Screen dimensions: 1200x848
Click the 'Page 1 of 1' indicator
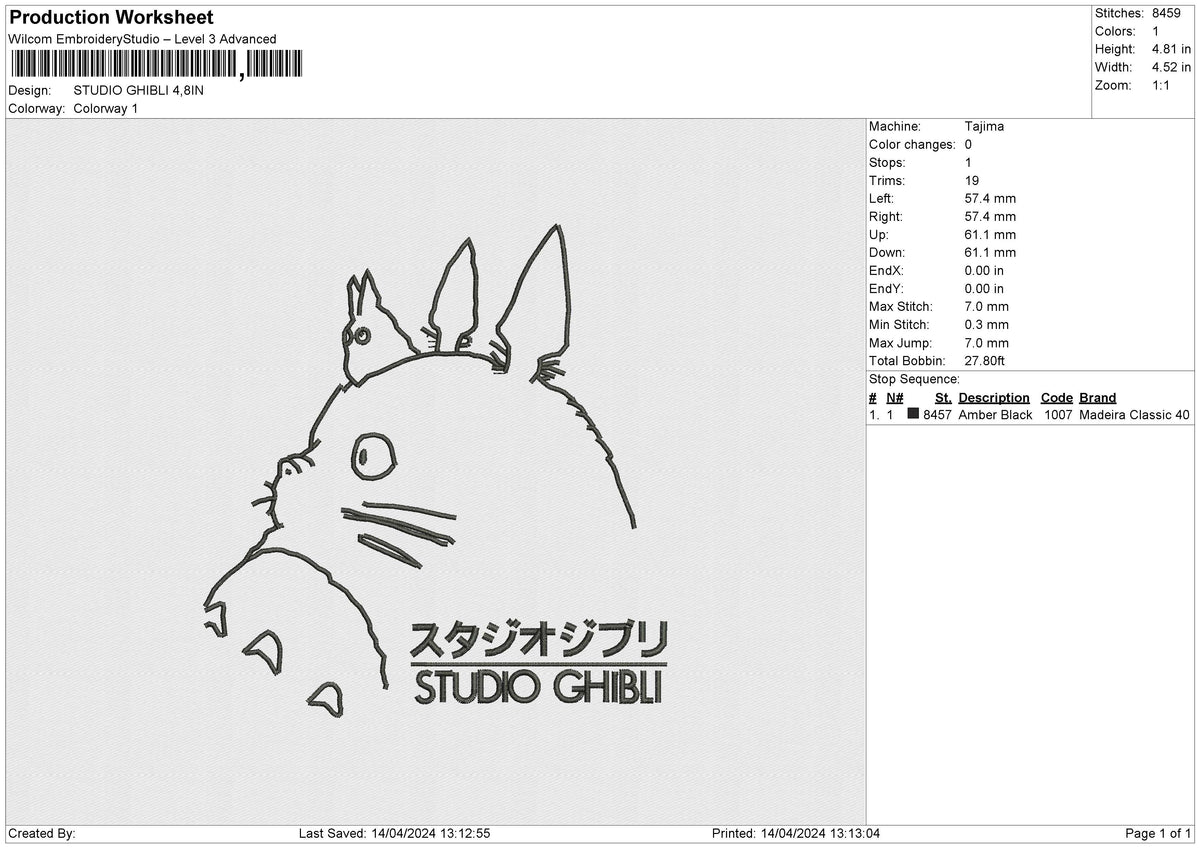1158,833
